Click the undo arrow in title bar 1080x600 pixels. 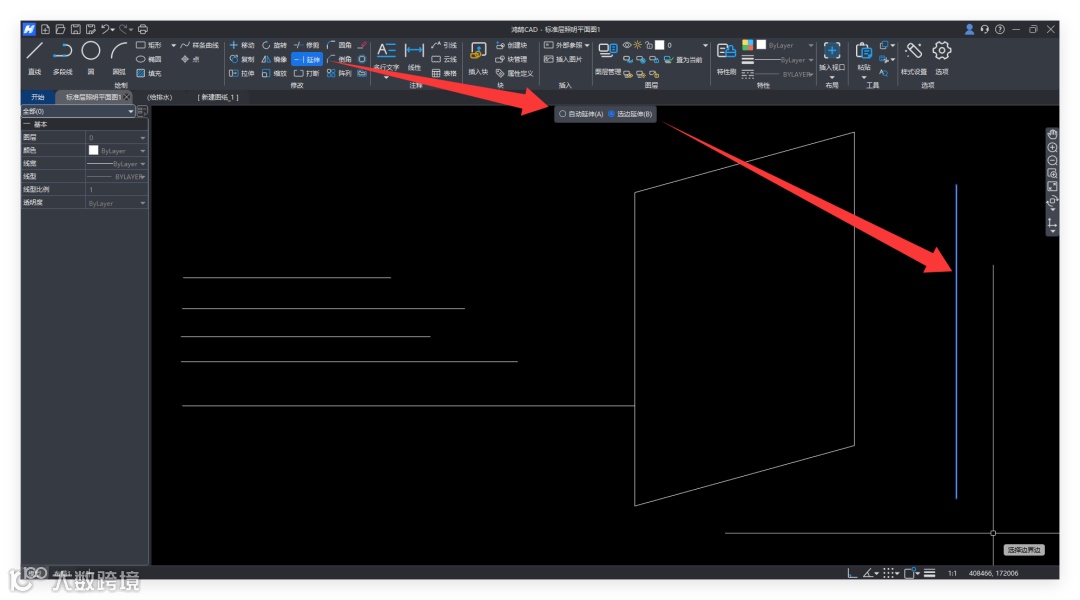[105, 29]
